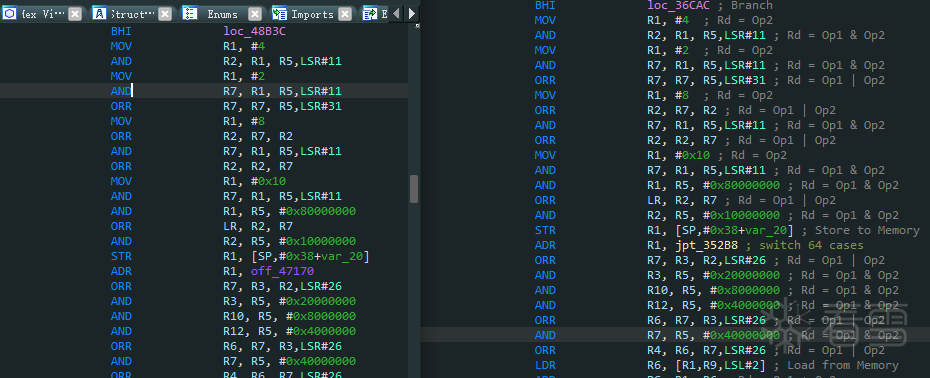
Task: Select 'LR, R2, R7' operands in right pane
Action: click(x=682, y=200)
